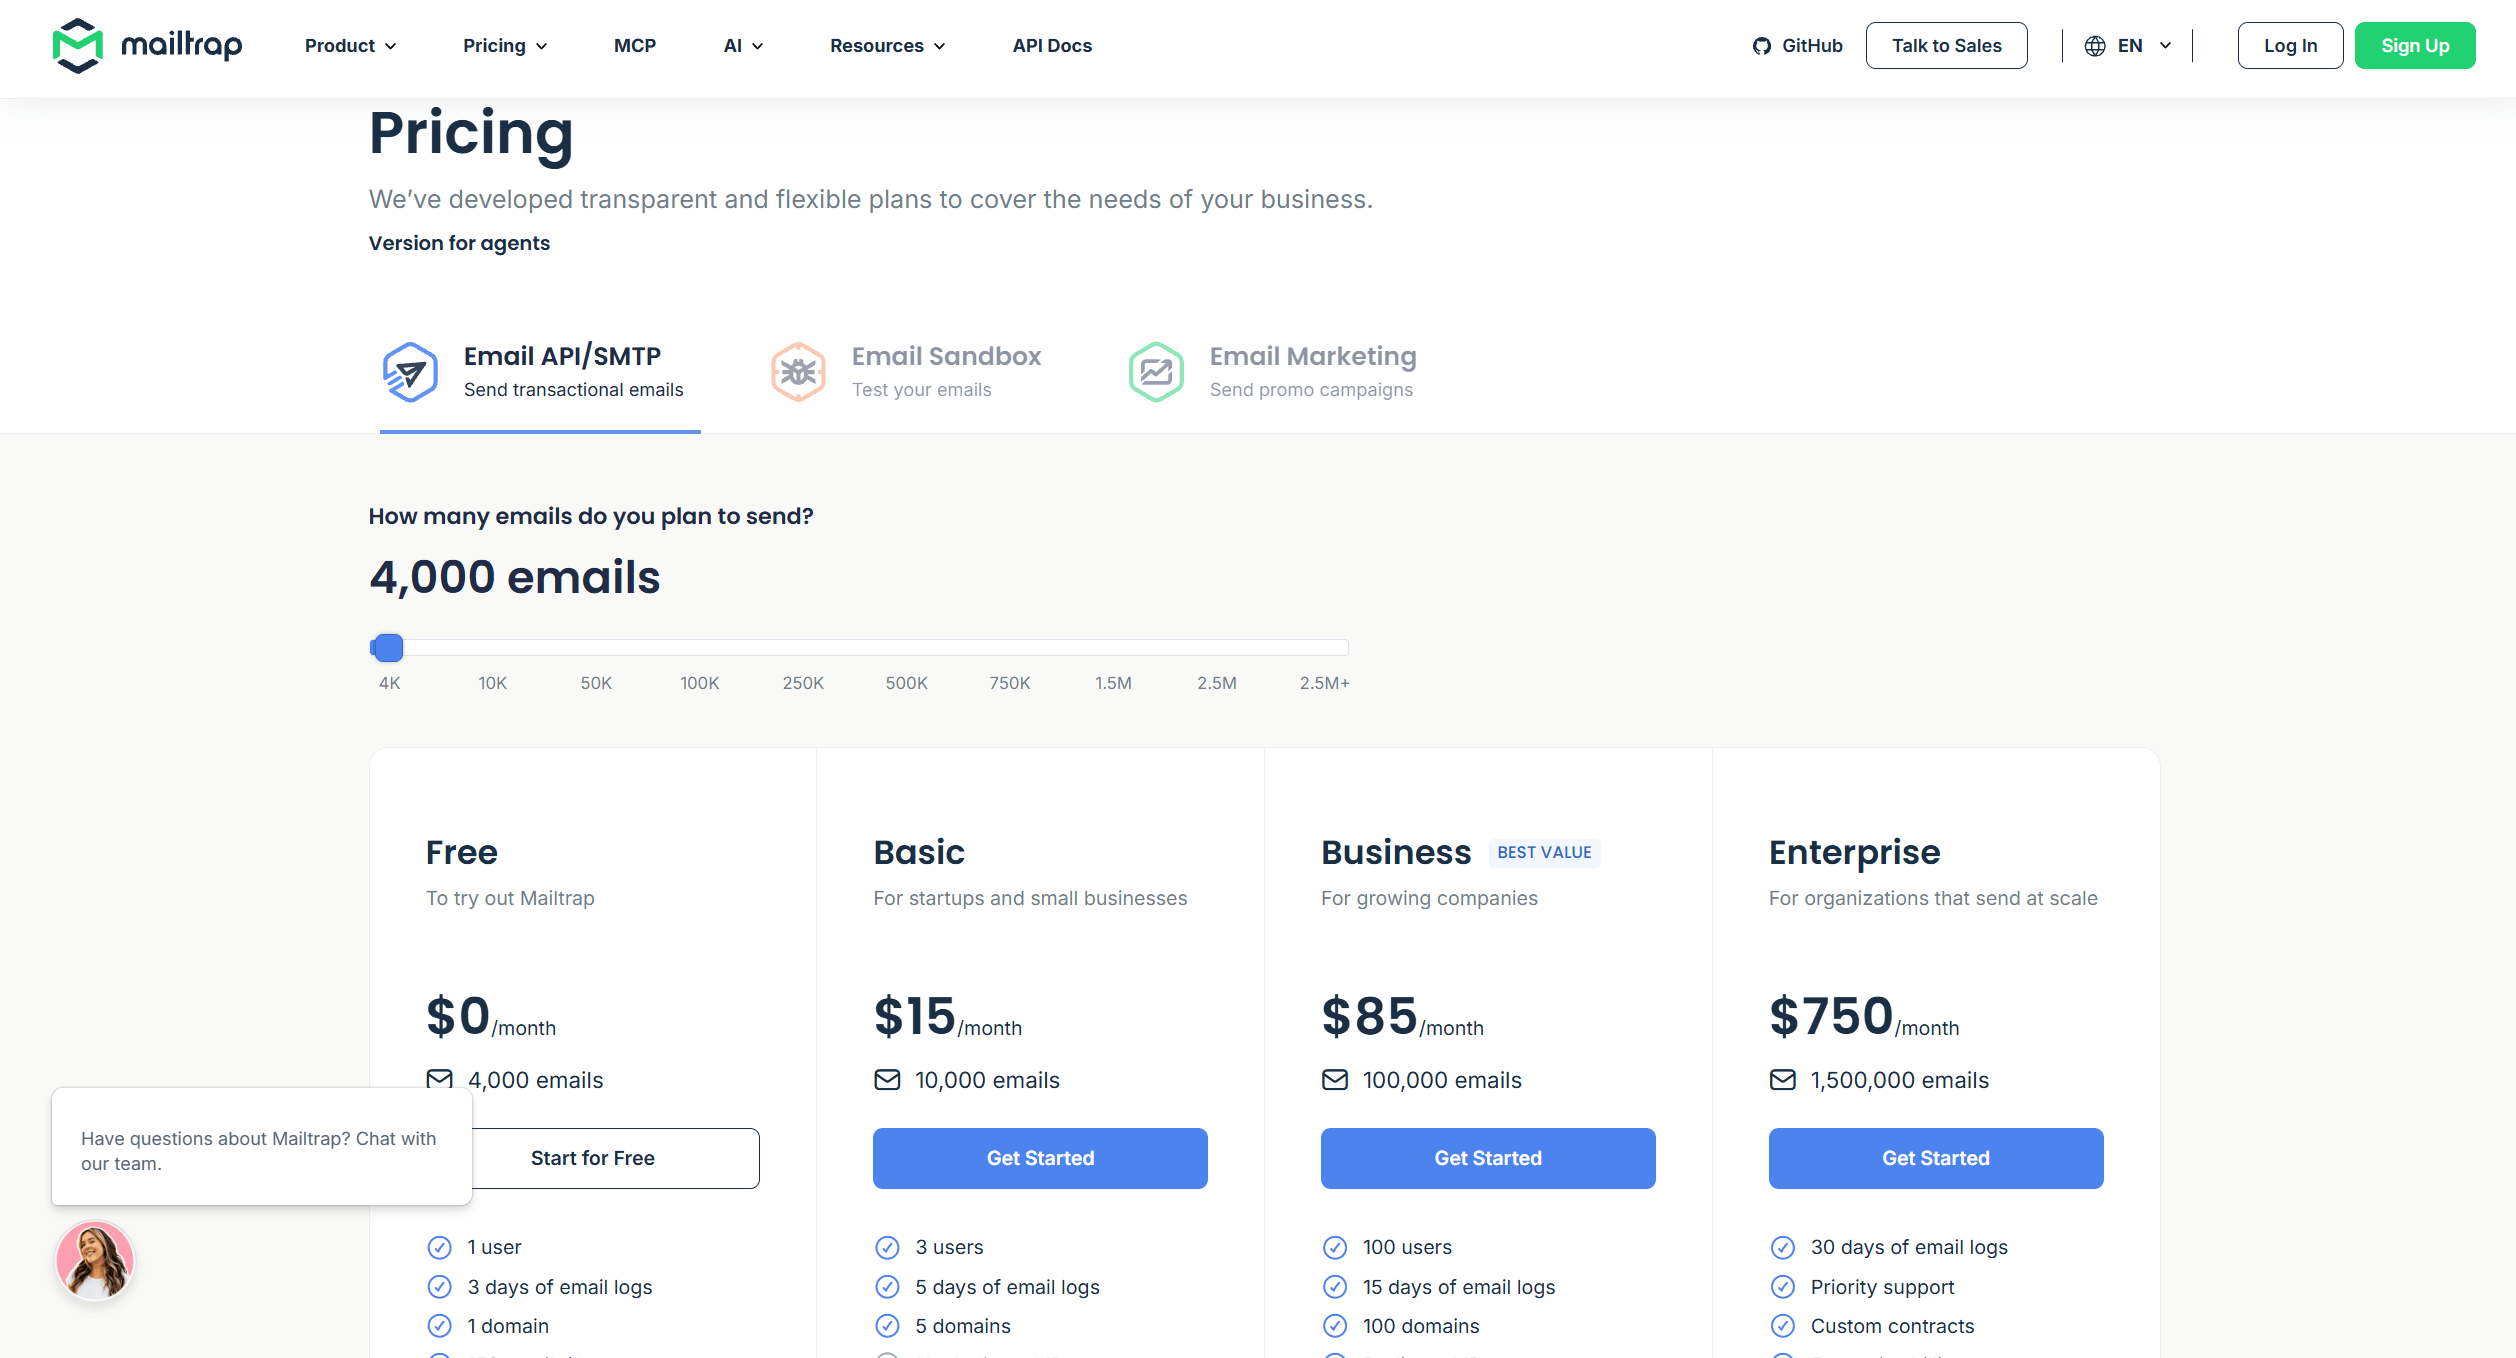This screenshot has width=2516, height=1358.
Task: Click checkmark next to 30 days of email logs
Action: (x=1783, y=1247)
